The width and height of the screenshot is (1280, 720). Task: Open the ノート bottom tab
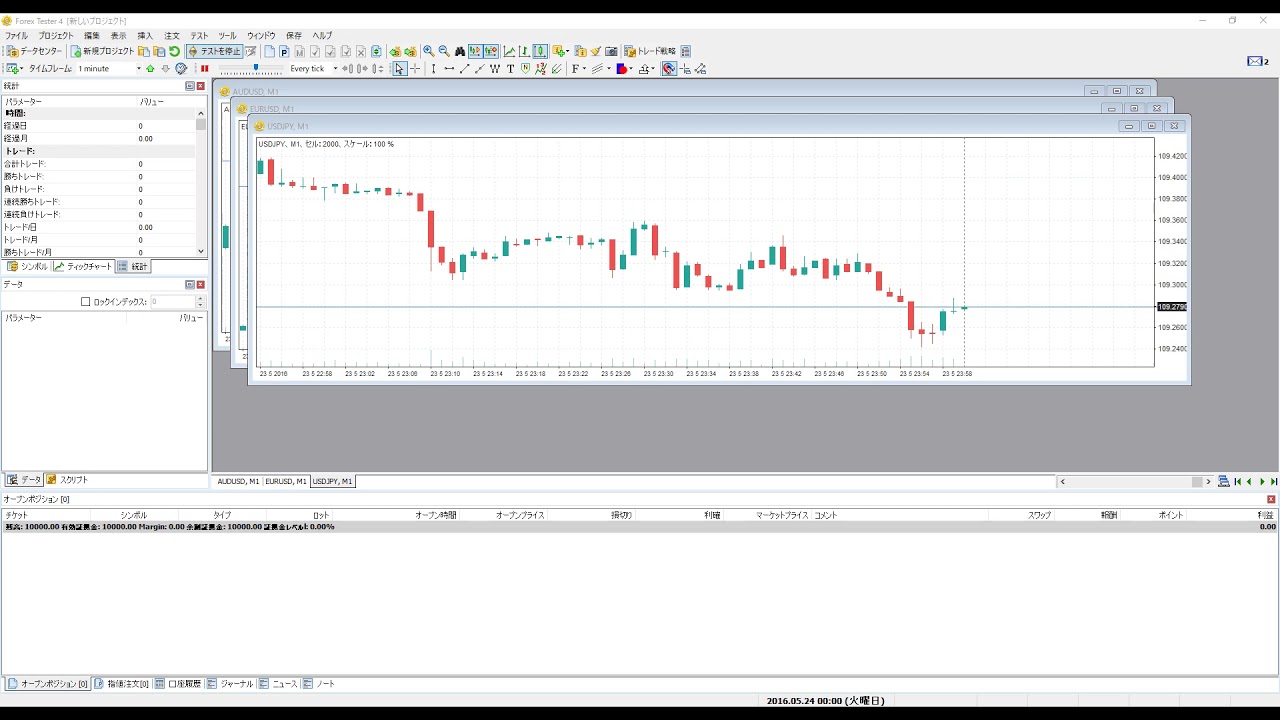pos(320,684)
